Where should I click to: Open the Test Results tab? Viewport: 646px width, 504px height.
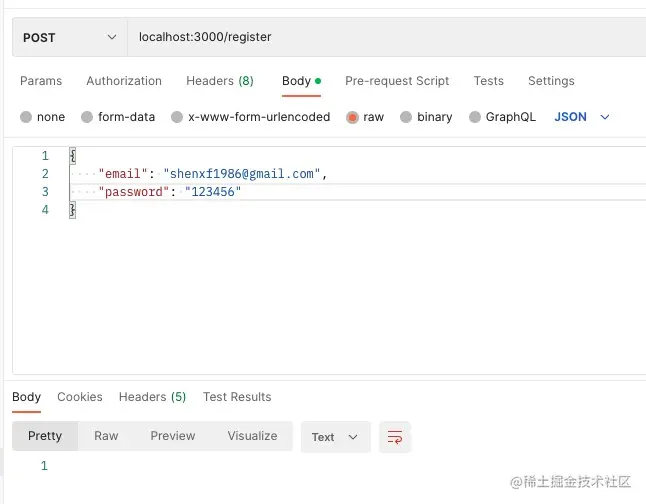[x=237, y=397]
